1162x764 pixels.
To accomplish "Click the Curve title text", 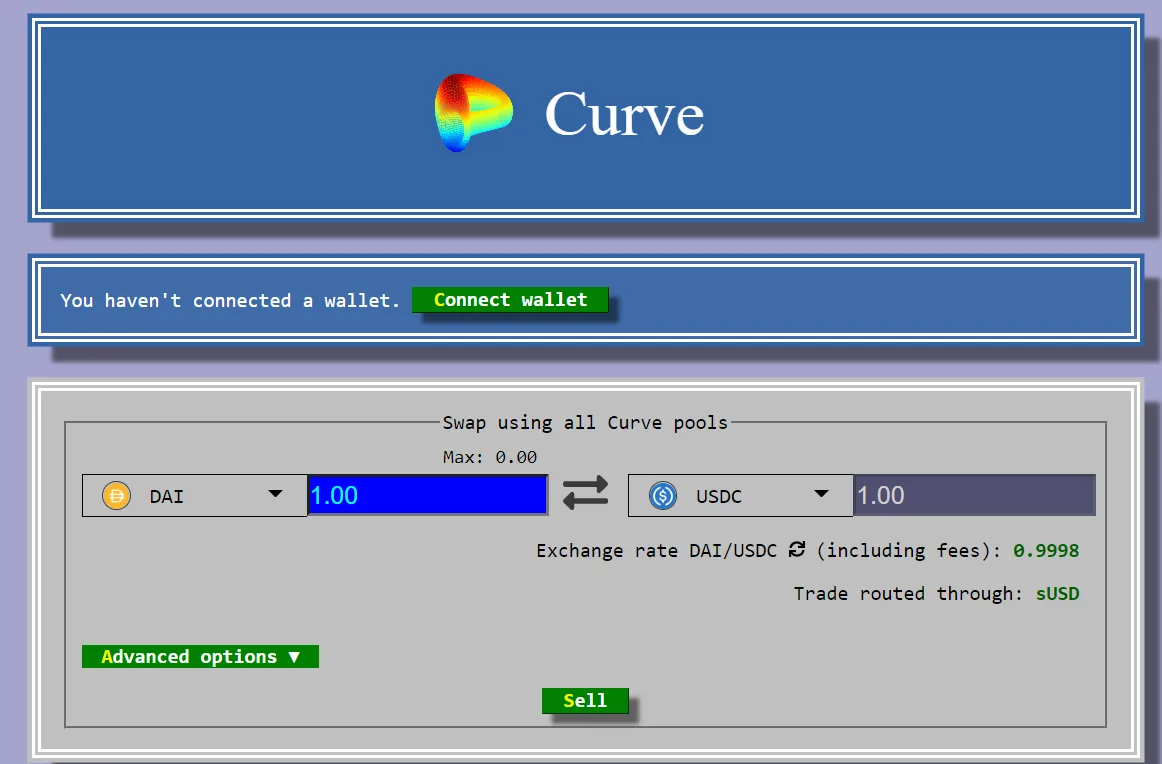I will click(625, 114).
